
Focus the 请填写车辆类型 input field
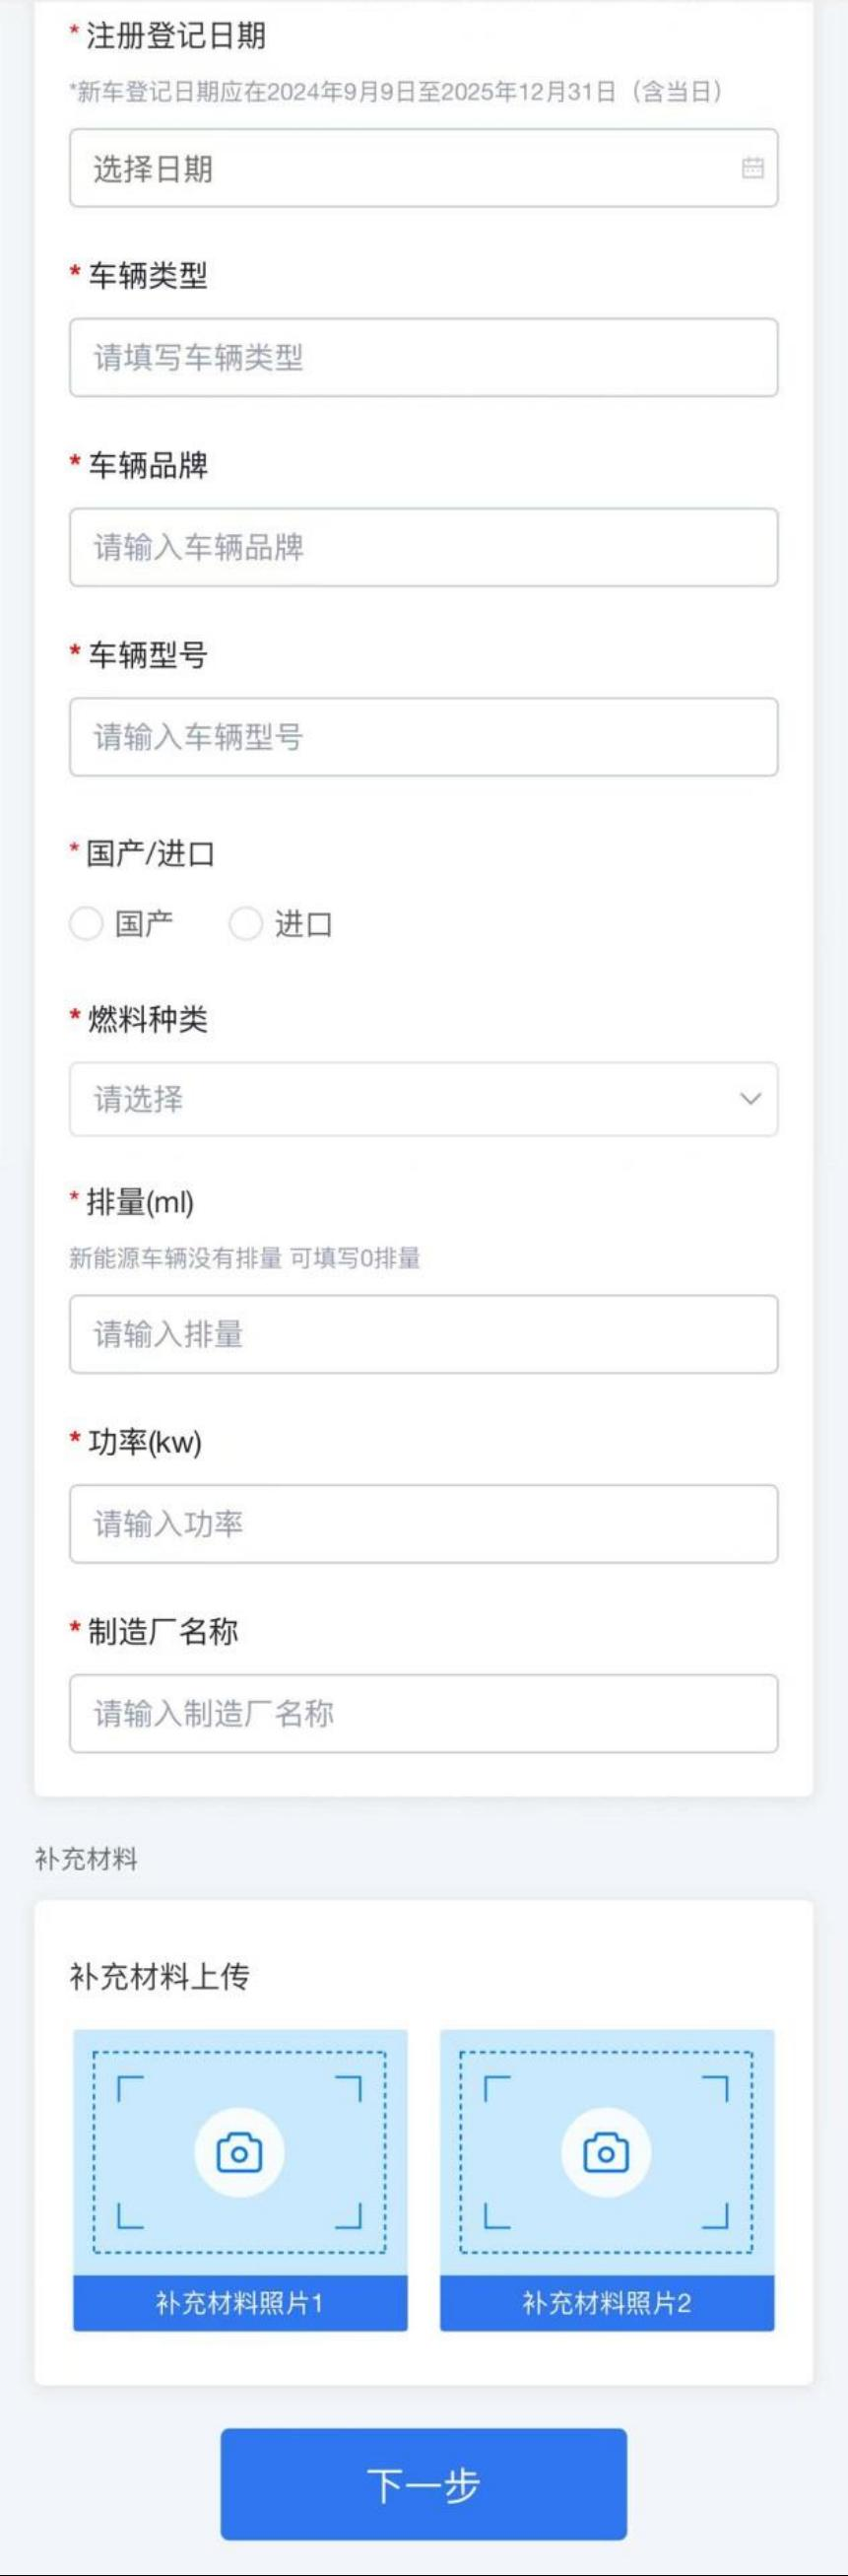[424, 357]
